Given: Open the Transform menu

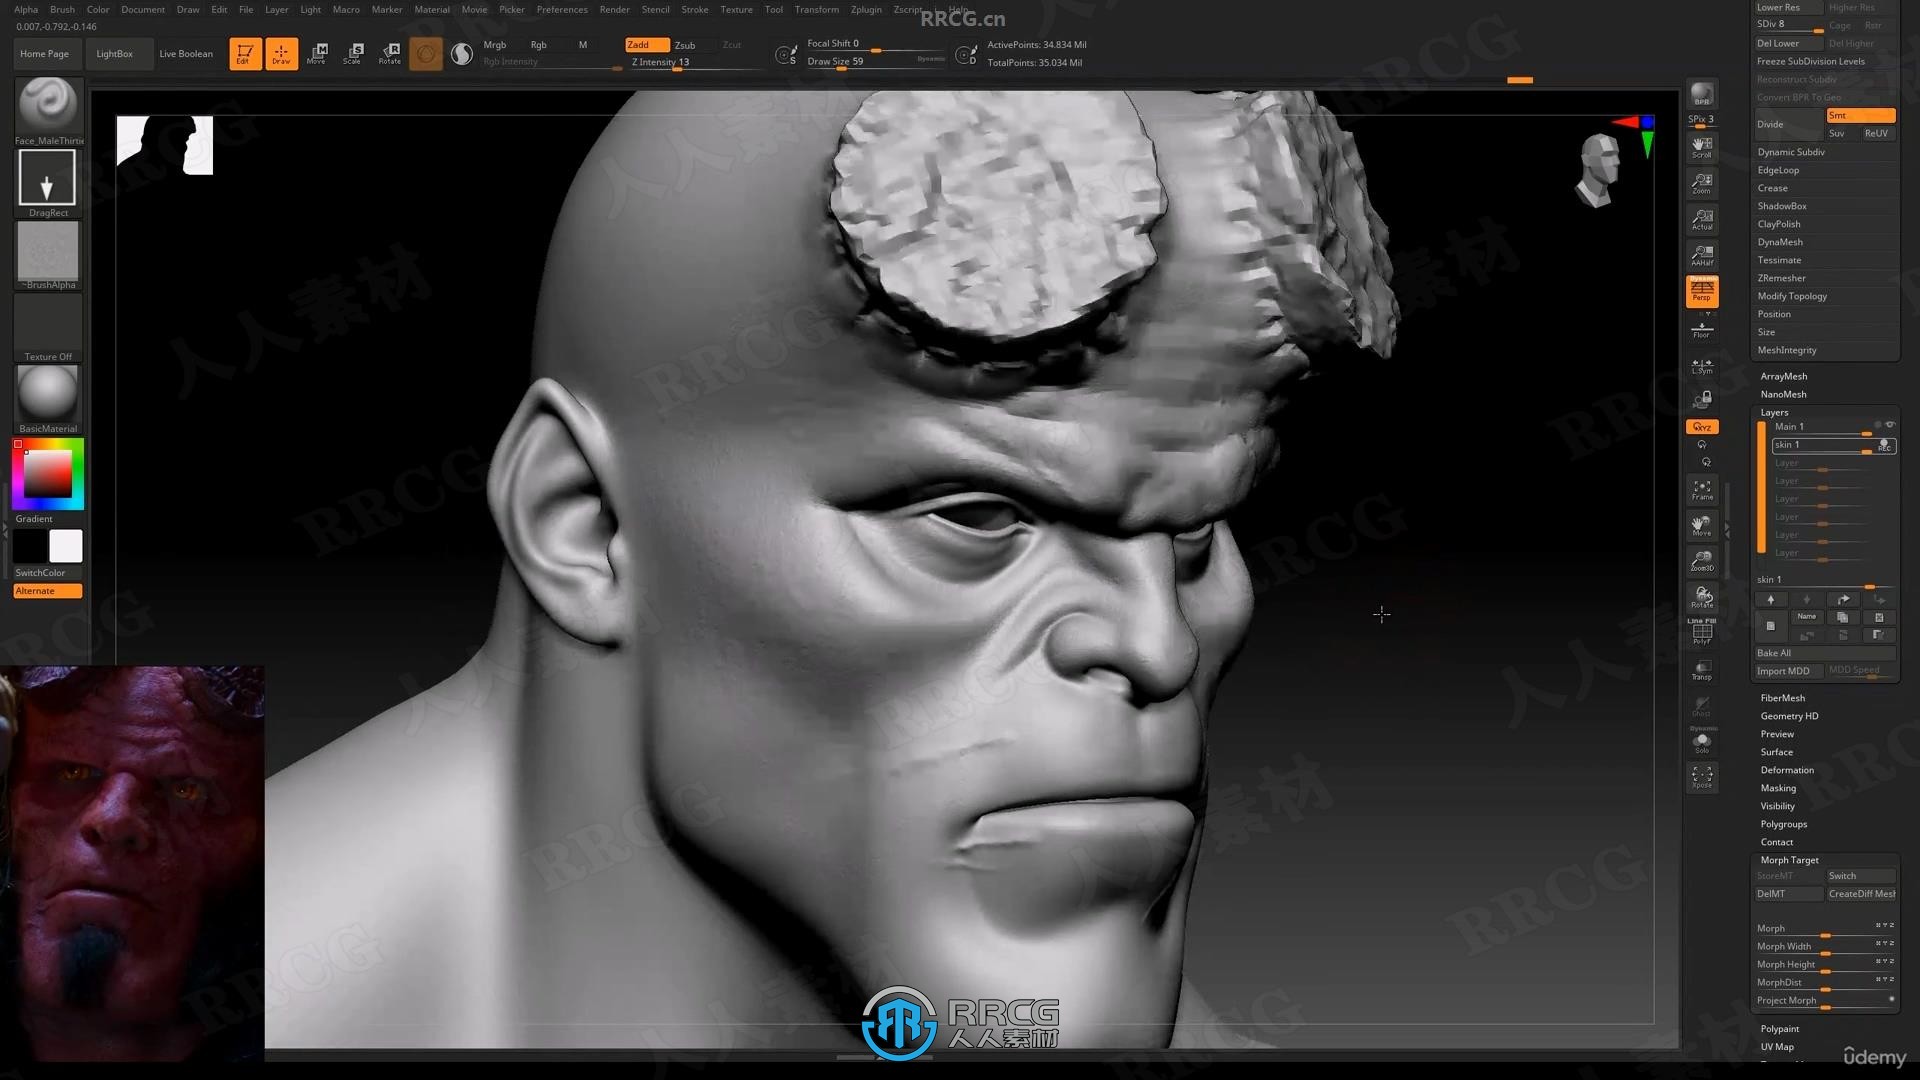Looking at the screenshot, I should point(817,9).
